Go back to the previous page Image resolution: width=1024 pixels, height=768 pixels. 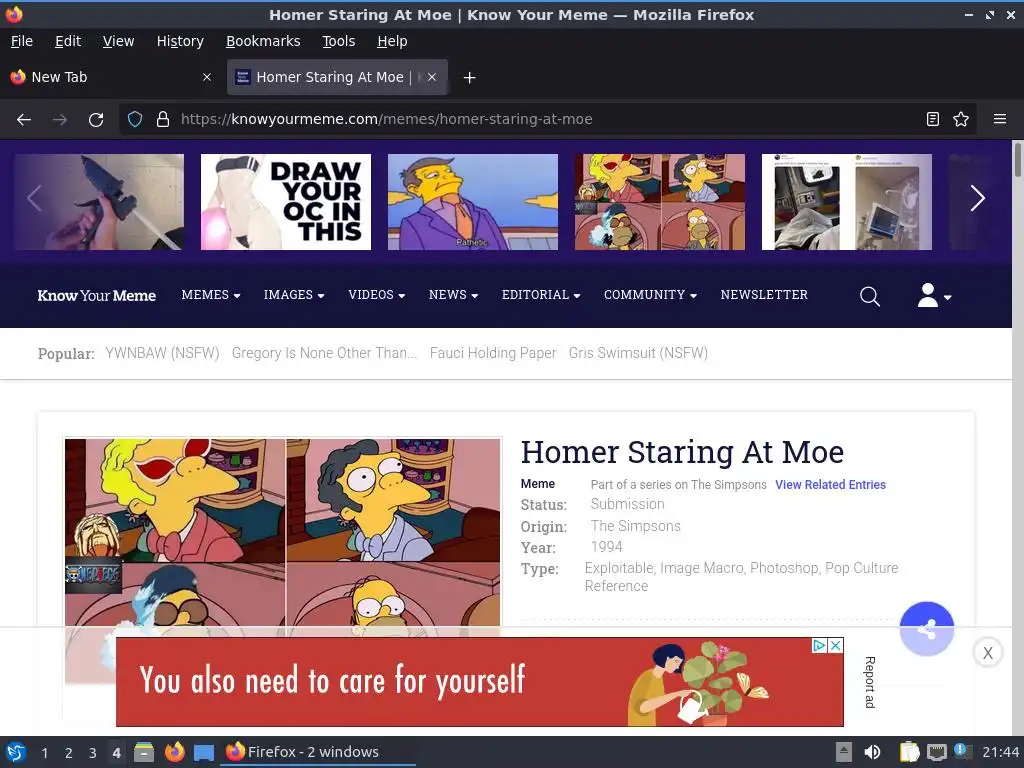click(x=24, y=120)
